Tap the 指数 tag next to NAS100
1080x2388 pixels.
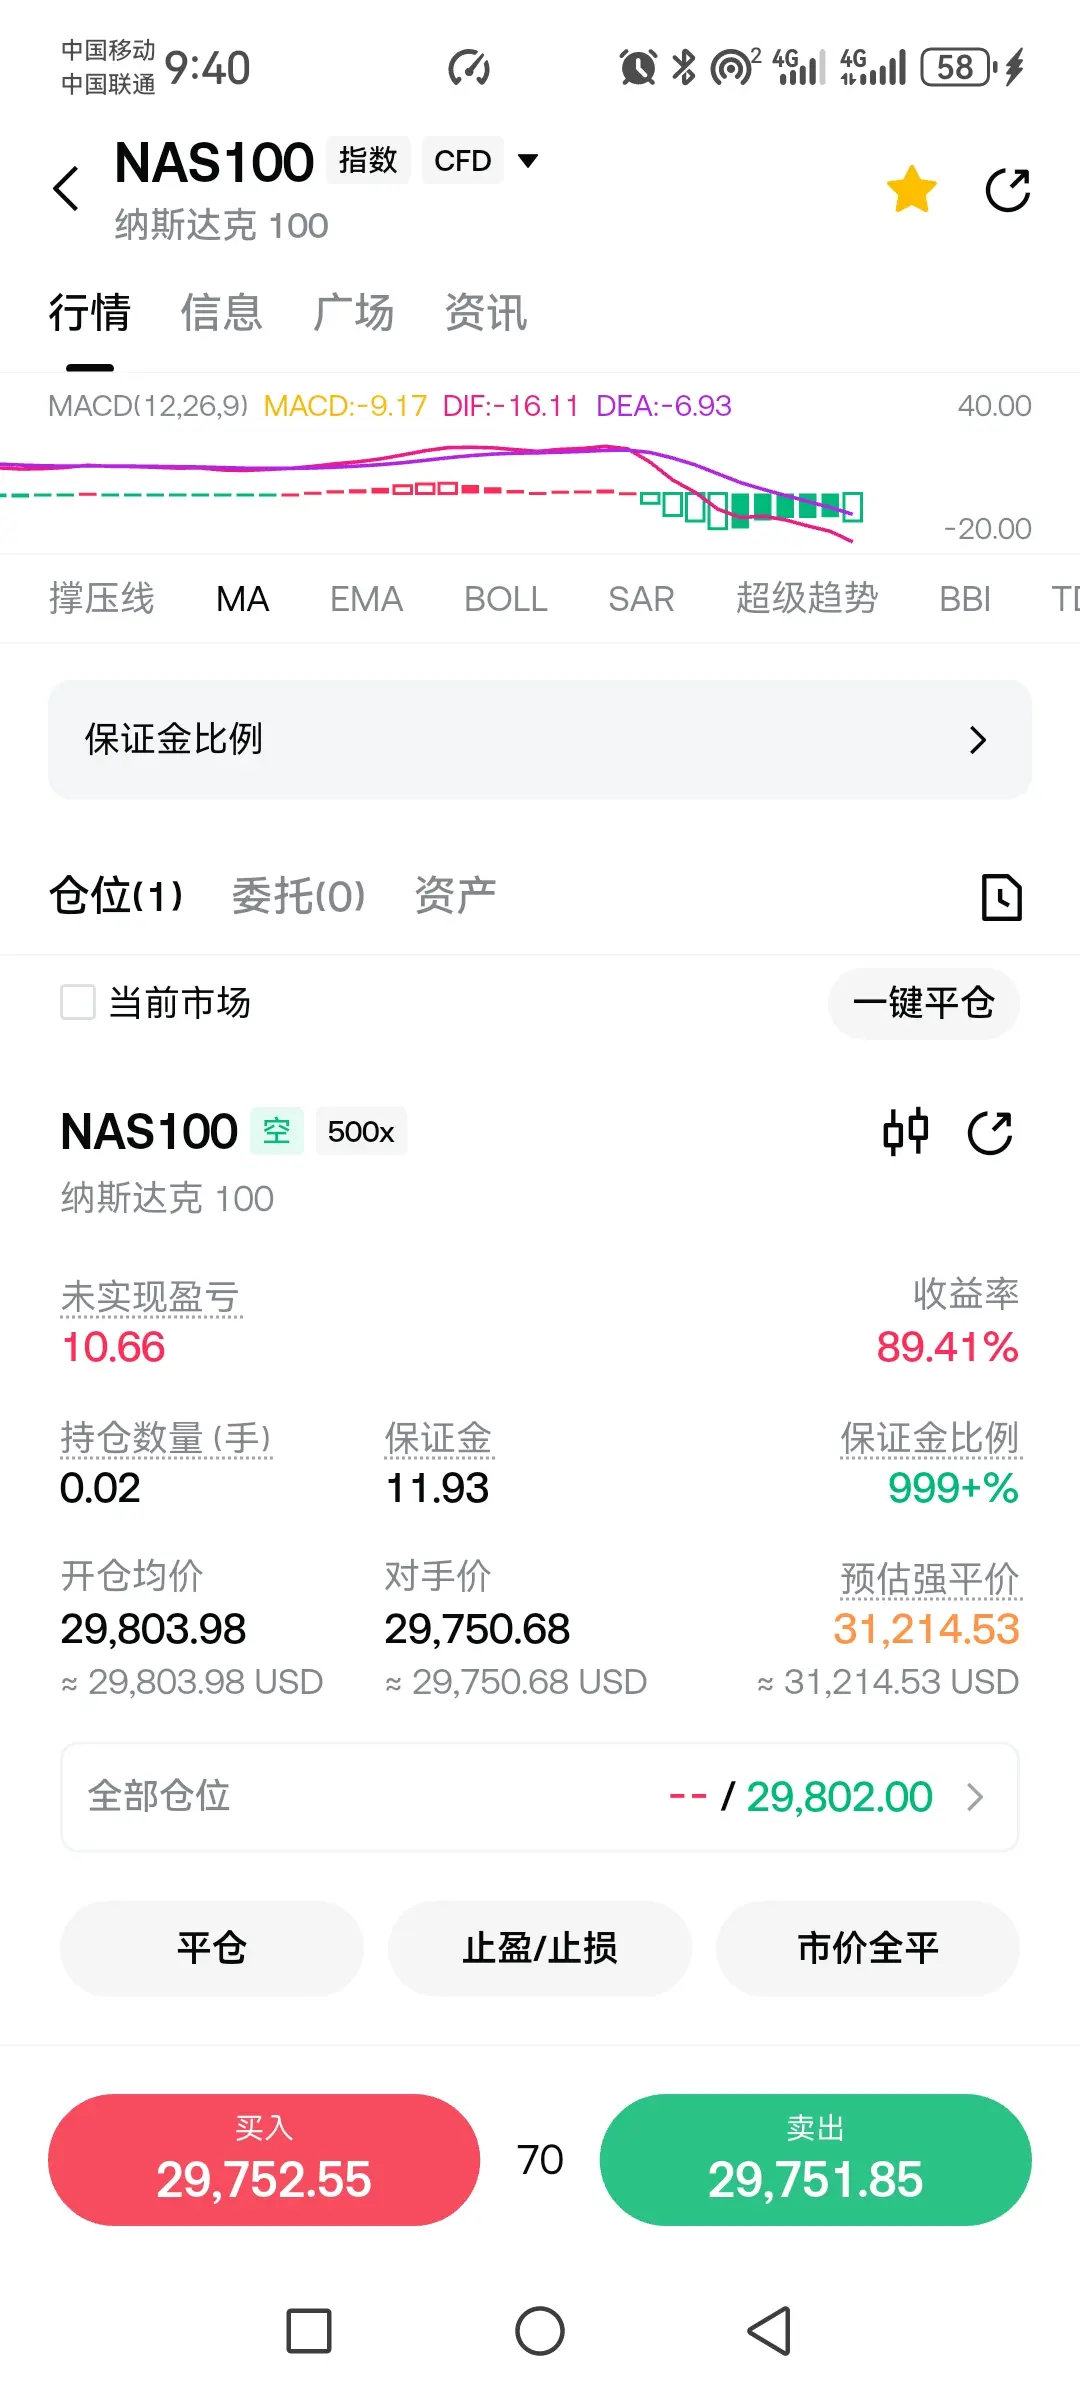(368, 160)
